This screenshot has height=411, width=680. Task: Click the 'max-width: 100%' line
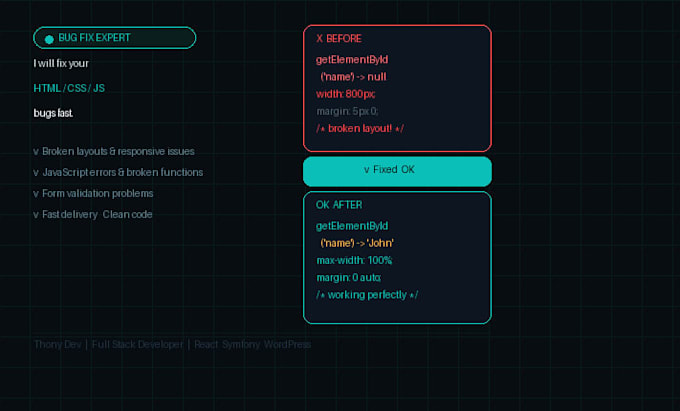[354, 260]
